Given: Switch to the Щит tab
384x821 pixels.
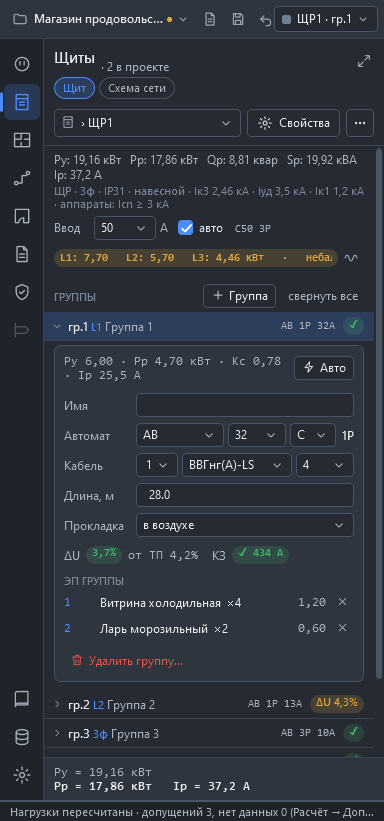Looking at the screenshot, I should pyautogui.click(x=74, y=88).
